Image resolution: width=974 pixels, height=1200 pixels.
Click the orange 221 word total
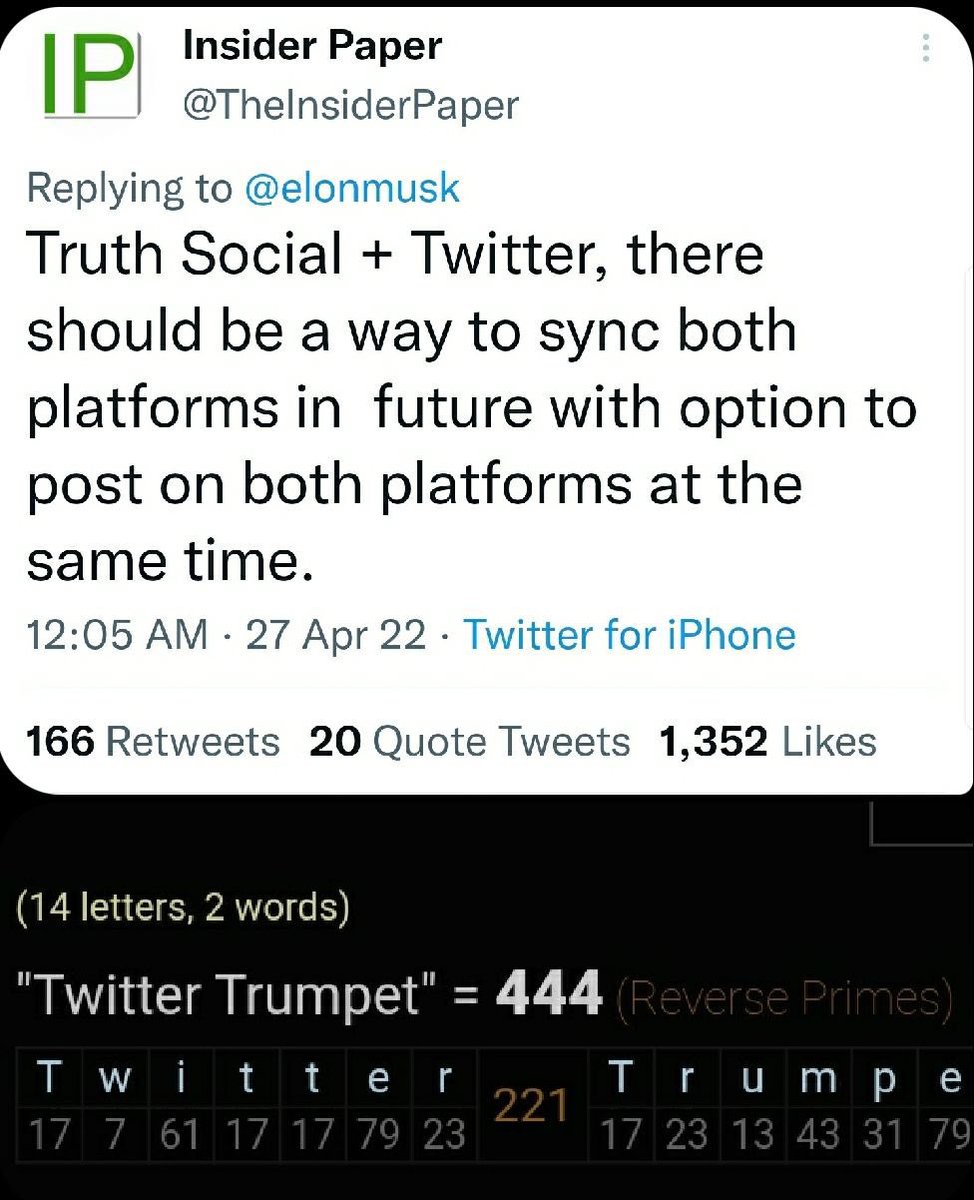tap(533, 1107)
